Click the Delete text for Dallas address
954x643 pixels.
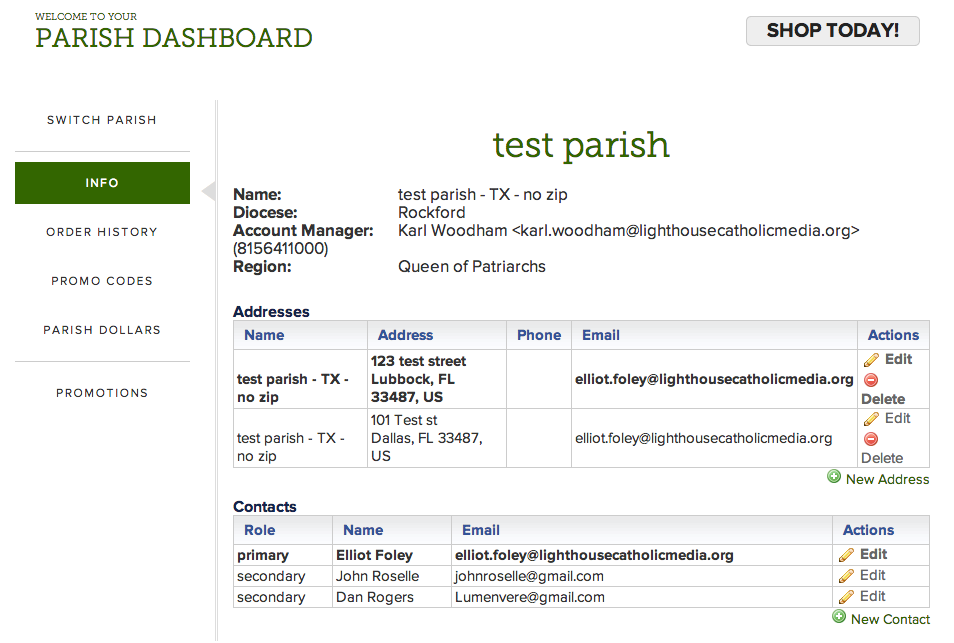click(x=882, y=458)
